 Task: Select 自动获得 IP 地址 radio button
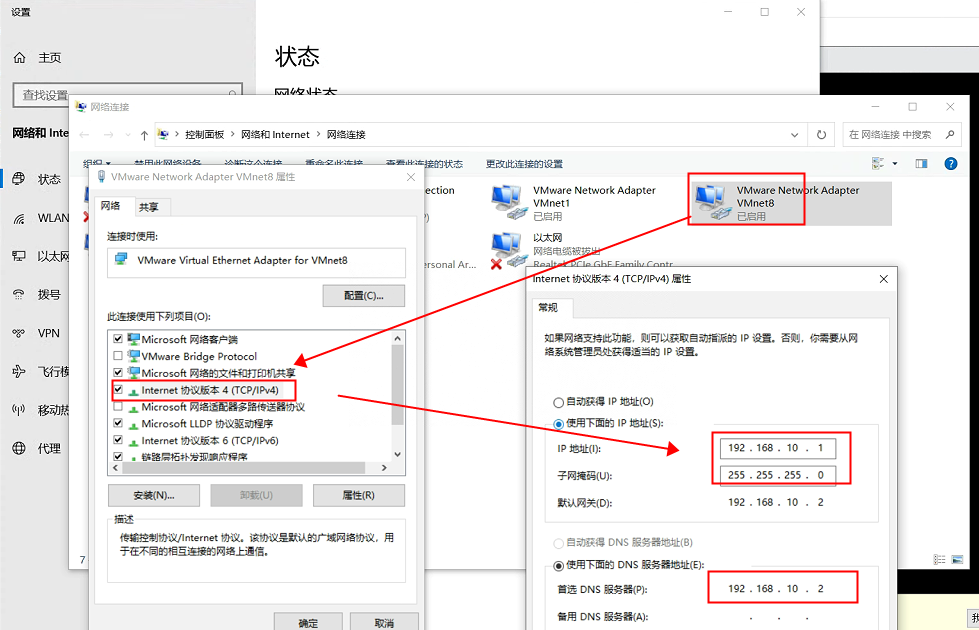click(x=559, y=402)
